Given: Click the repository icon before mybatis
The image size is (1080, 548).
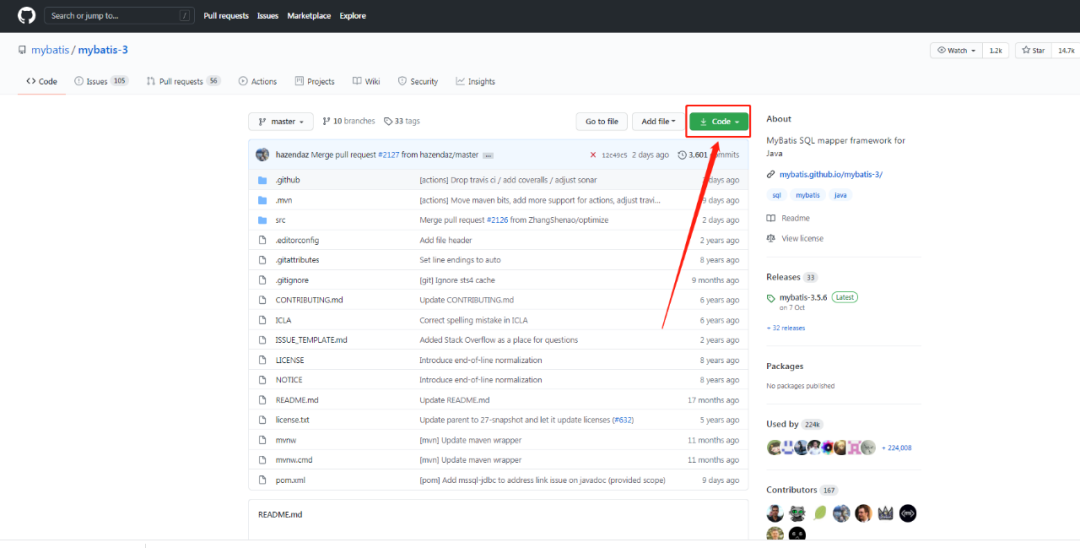Looking at the screenshot, I should pos(23,50).
